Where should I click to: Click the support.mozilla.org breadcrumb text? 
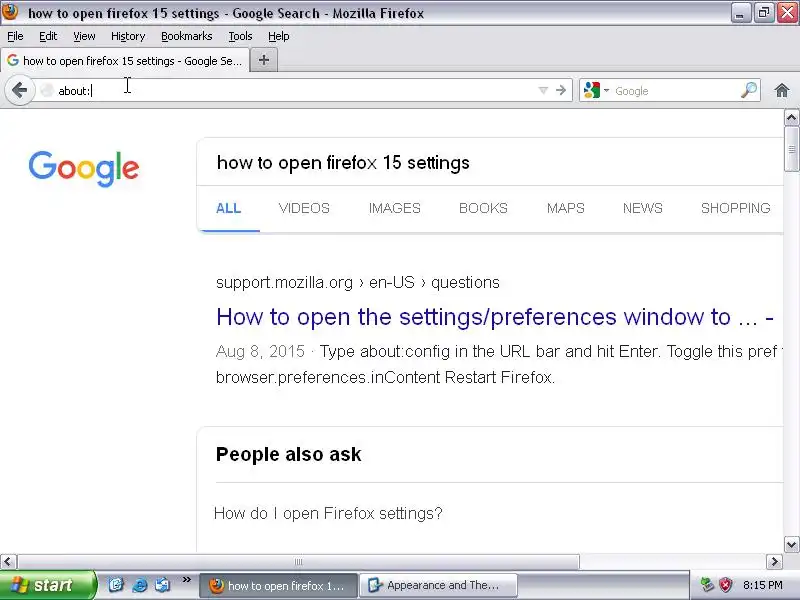[358, 282]
